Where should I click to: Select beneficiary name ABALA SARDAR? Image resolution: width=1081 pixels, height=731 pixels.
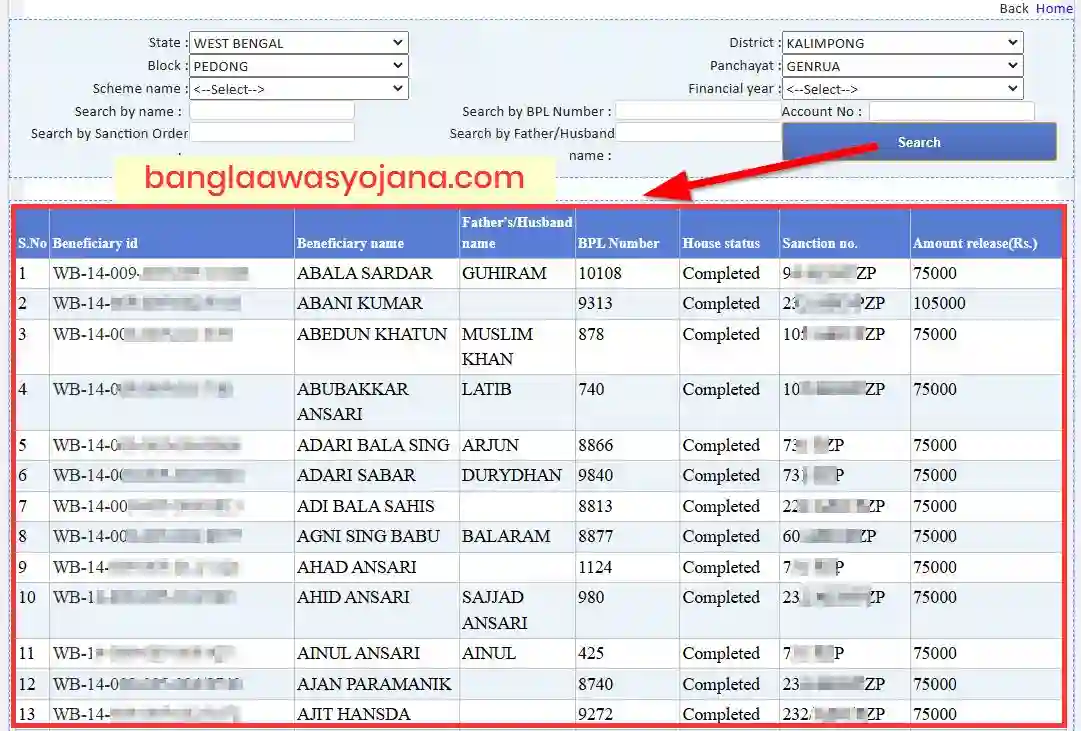[x=365, y=273]
